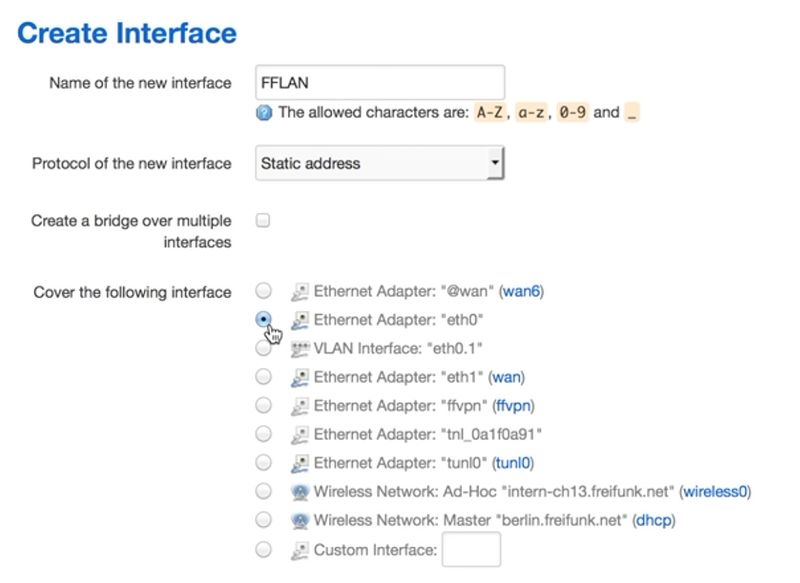The width and height of the screenshot is (800, 583).
Task: Click the Ethernet Adapter icon beside ffvpn
Action: pyautogui.click(x=300, y=405)
